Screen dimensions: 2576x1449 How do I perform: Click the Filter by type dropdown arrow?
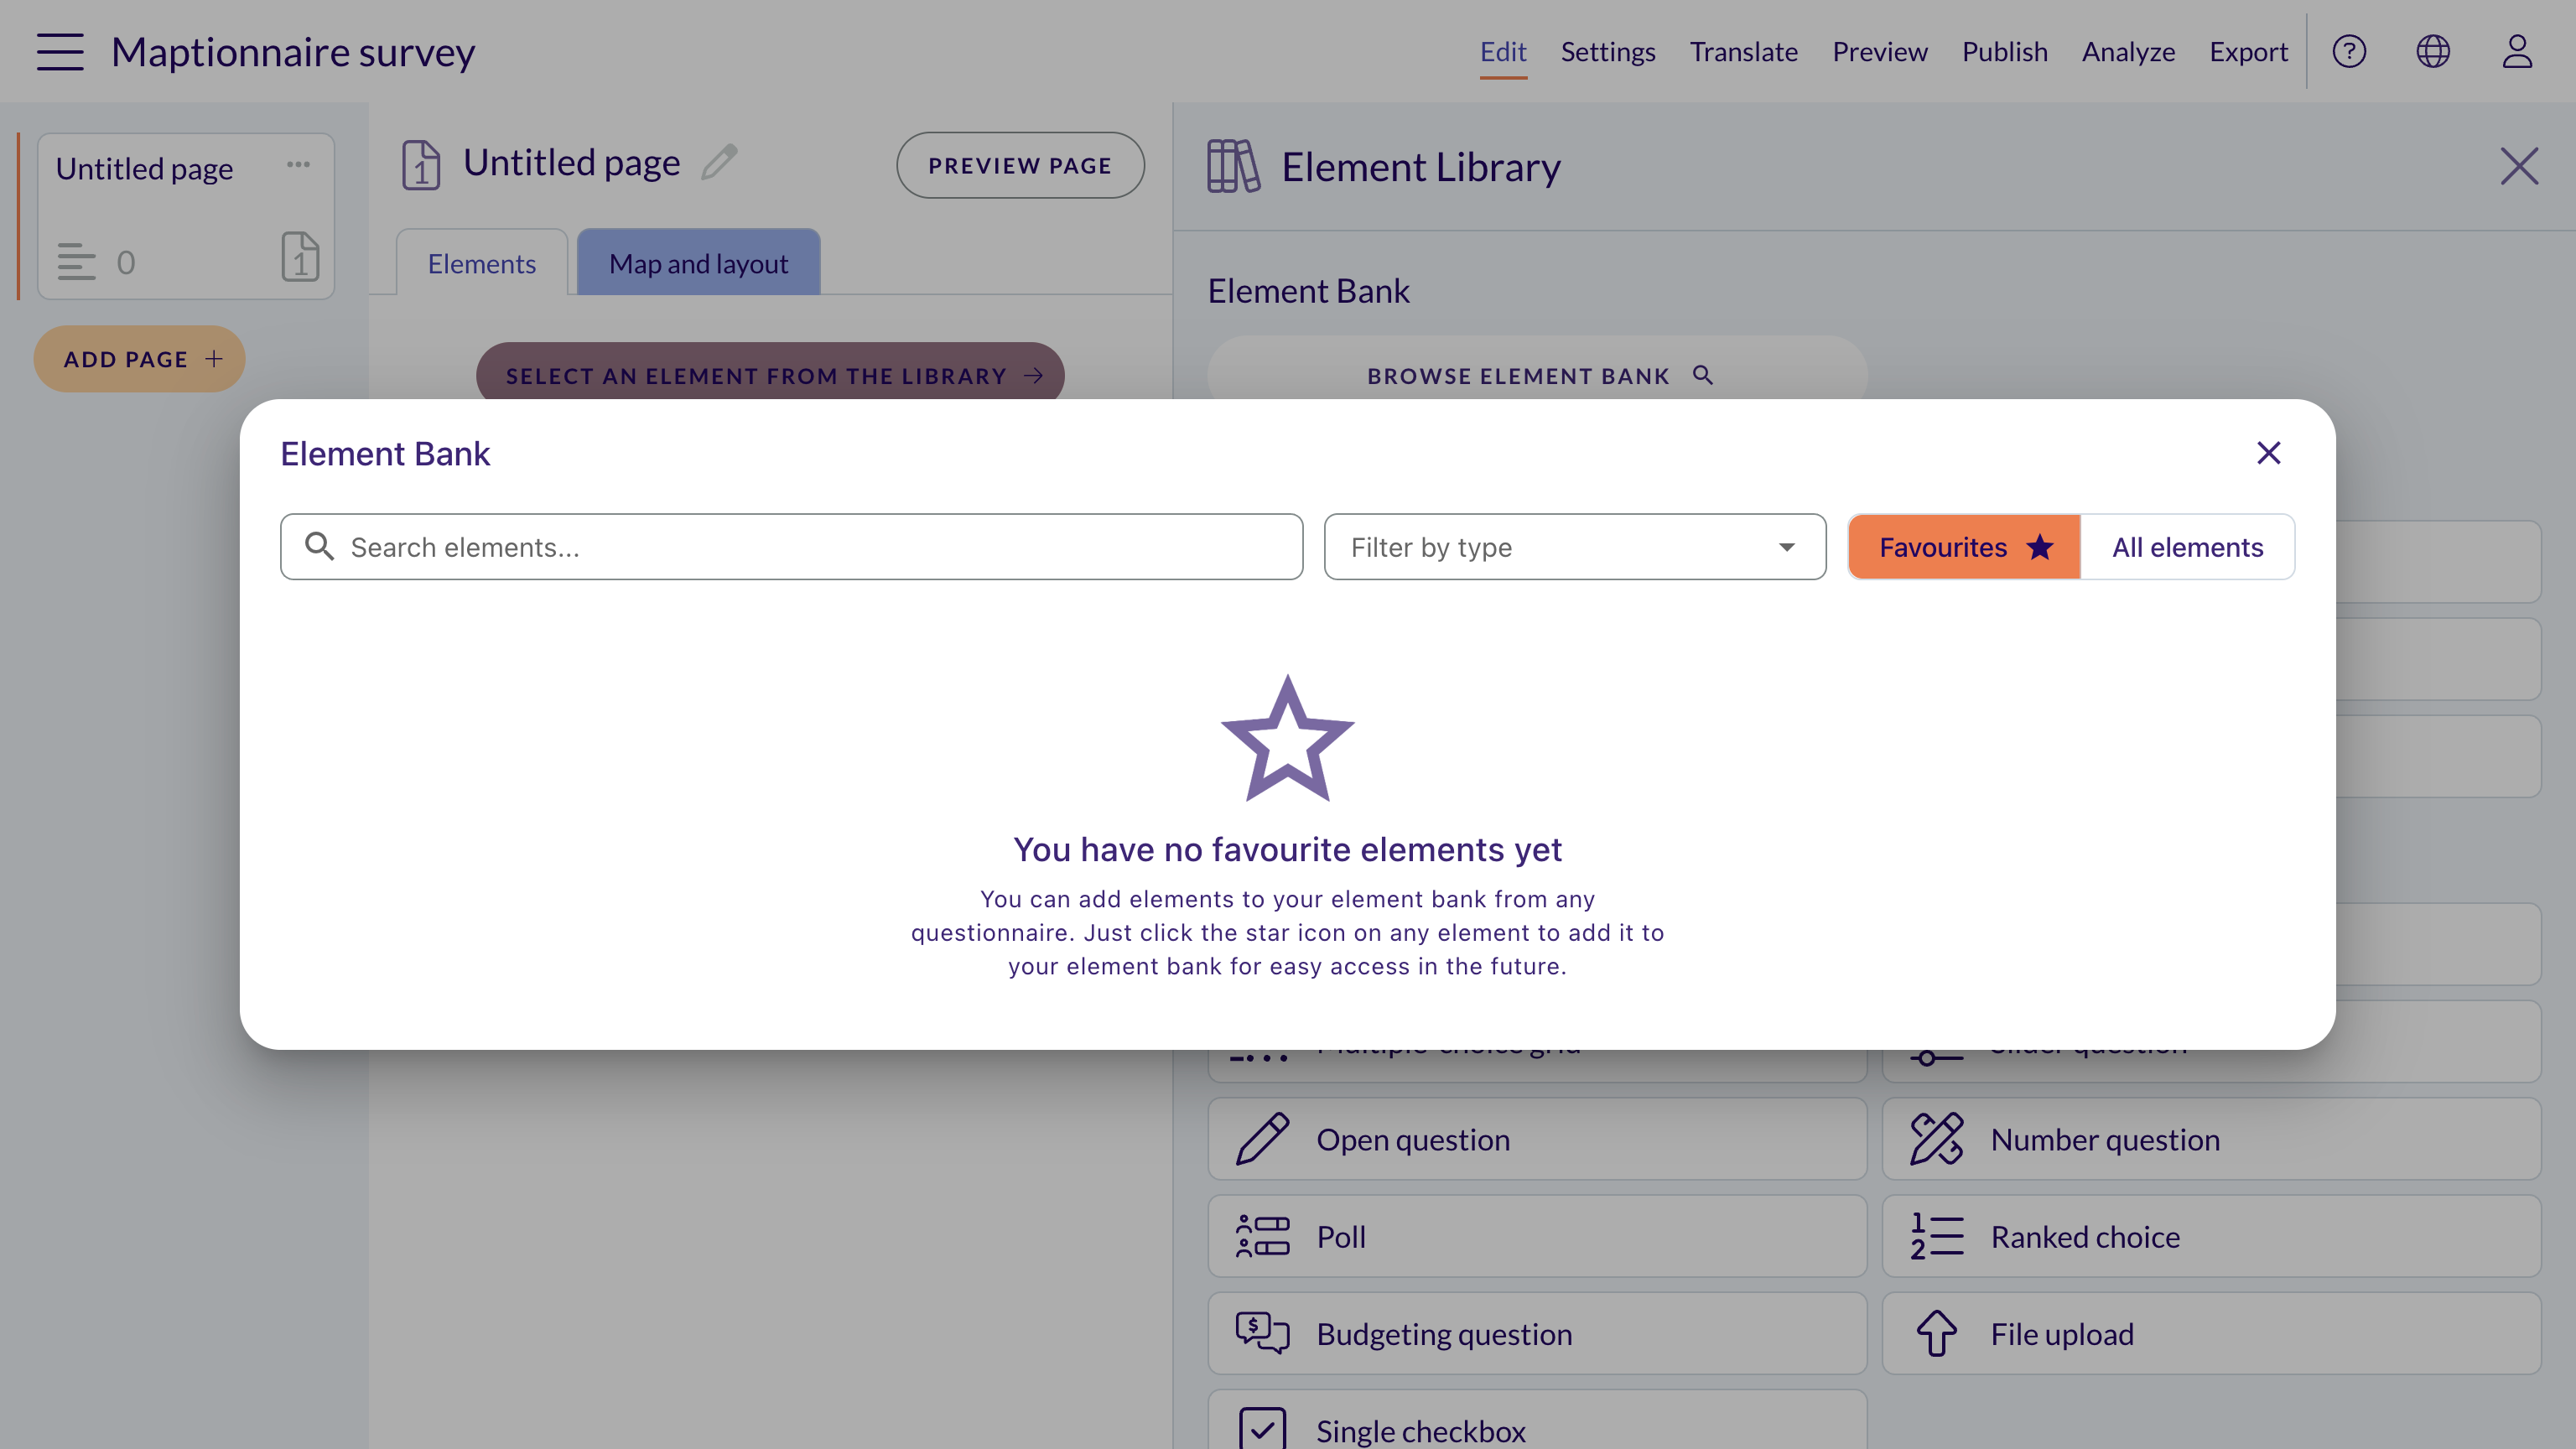1786,547
